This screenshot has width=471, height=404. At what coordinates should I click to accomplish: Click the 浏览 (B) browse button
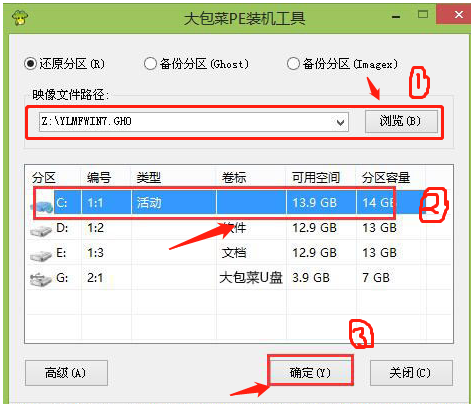tap(401, 121)
